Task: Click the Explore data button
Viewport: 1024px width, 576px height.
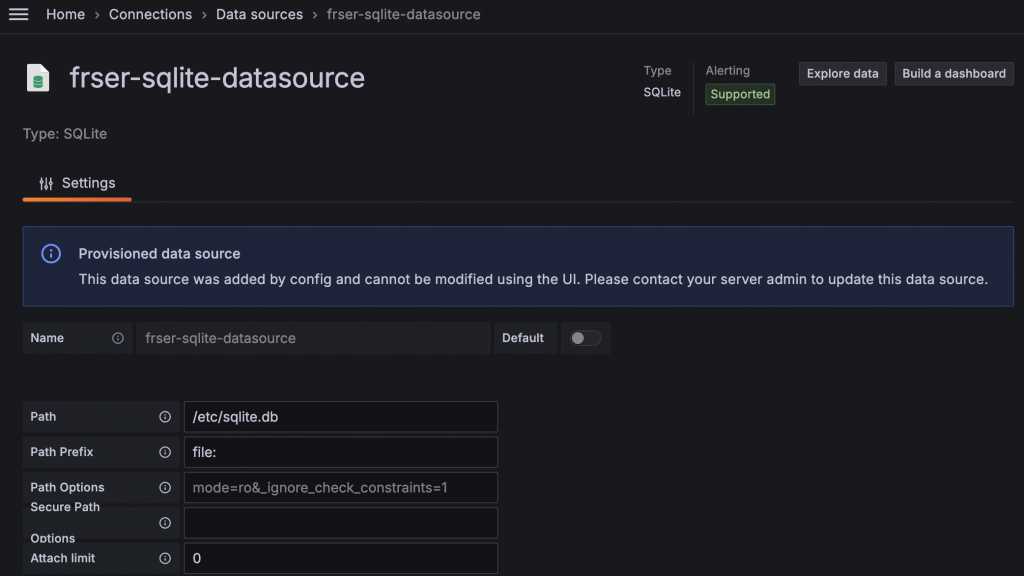Action: [842, 73]
